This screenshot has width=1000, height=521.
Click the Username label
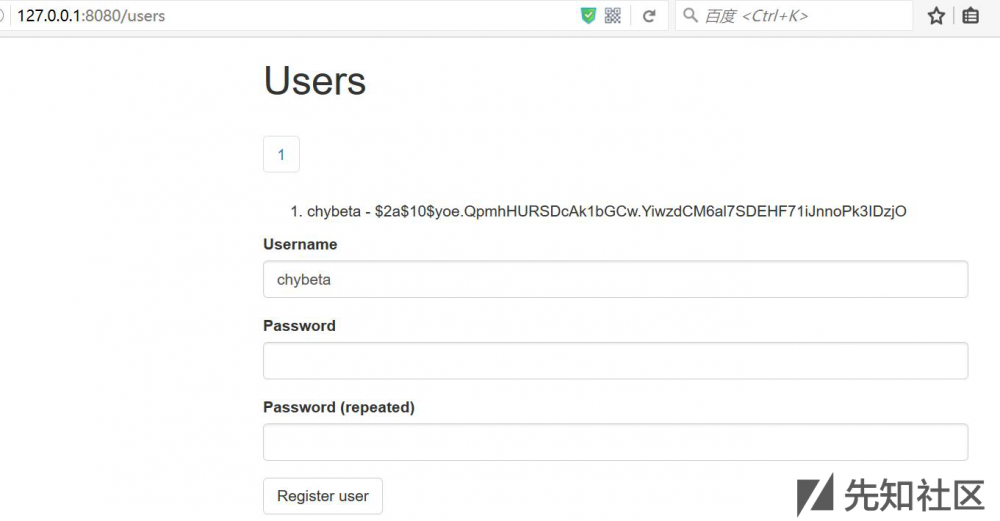(x=300, y=244)
